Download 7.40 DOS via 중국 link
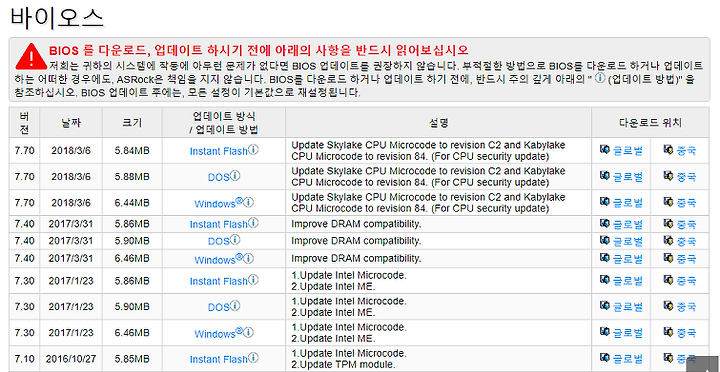Viewport: 720px width, 372px height. (x=686, y=241)
